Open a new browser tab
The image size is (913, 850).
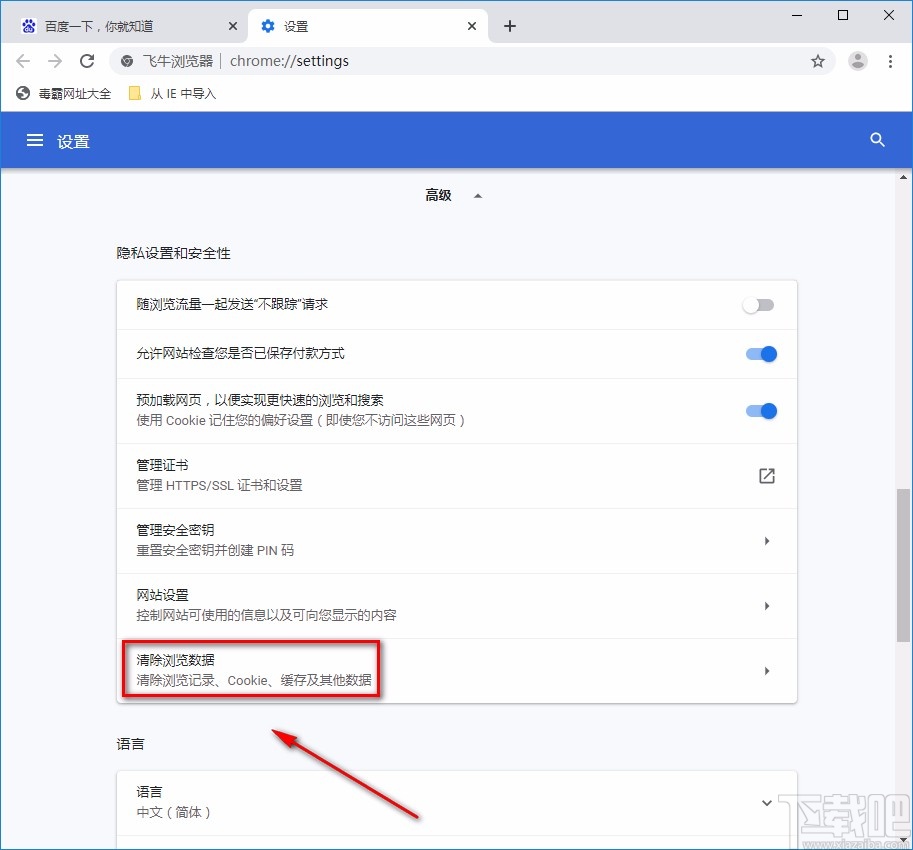(x=509, y=26)
